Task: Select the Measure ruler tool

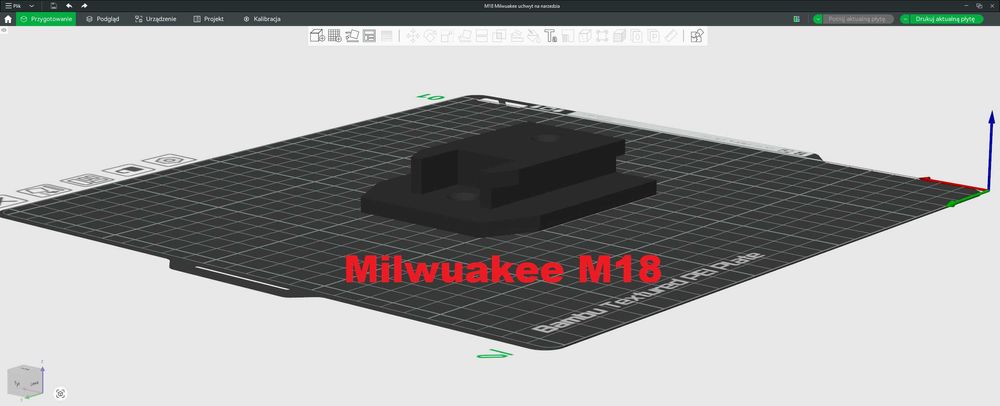Action: (671, 36)
